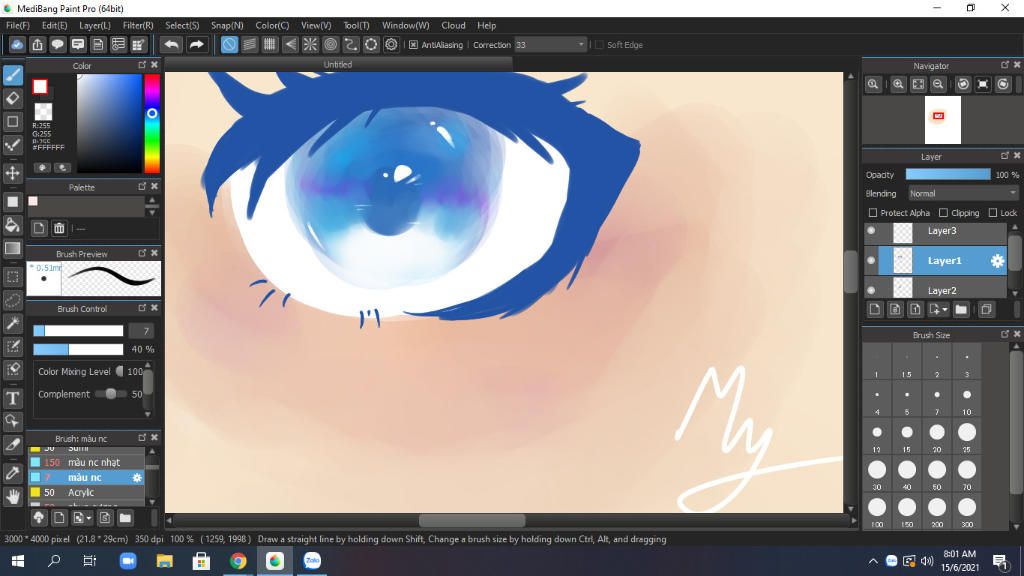Enable the Soft Edge checkbox
Viewport: 1024px width, 576px height.
tap(600, 45)
